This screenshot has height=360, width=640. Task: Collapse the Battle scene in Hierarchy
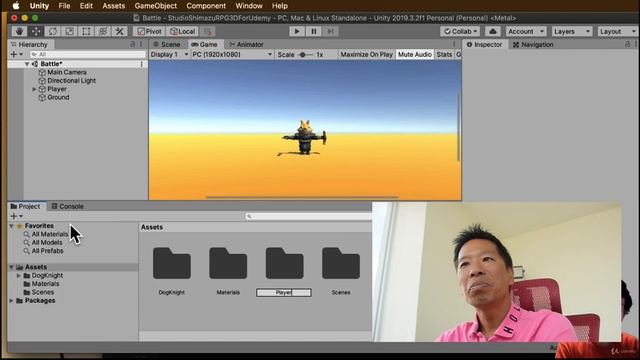[27, 64]
